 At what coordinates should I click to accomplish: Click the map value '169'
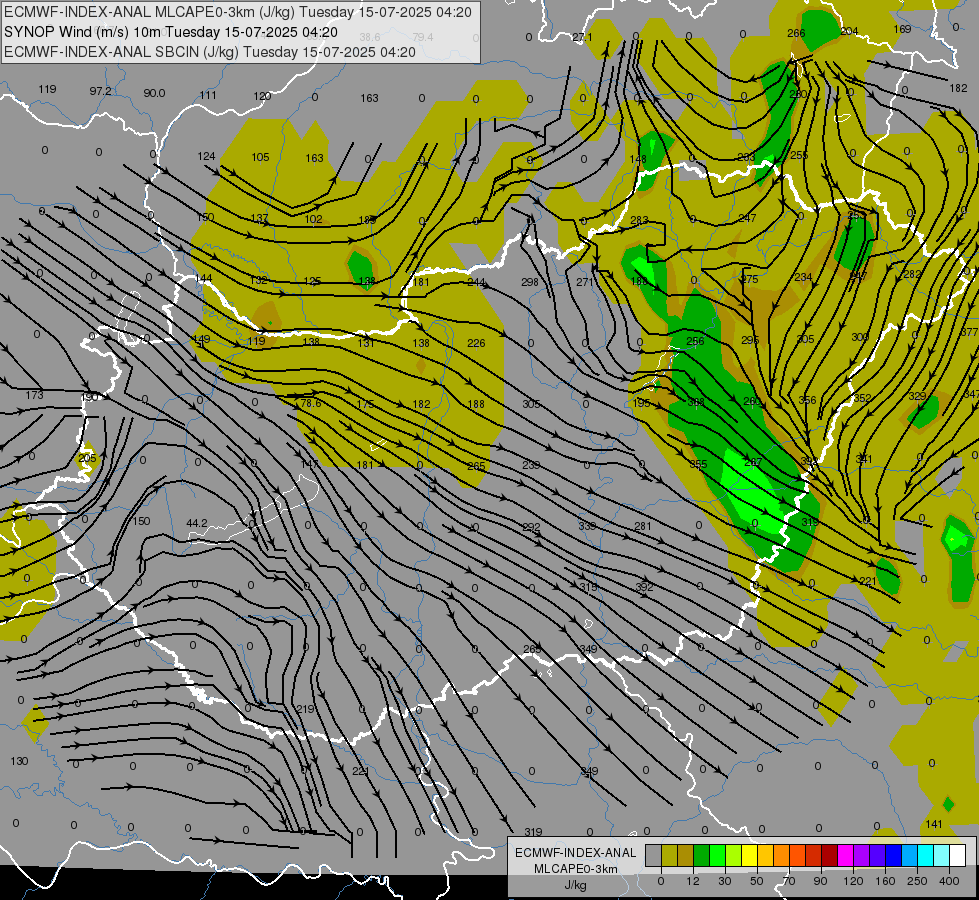tap(902, 29)
